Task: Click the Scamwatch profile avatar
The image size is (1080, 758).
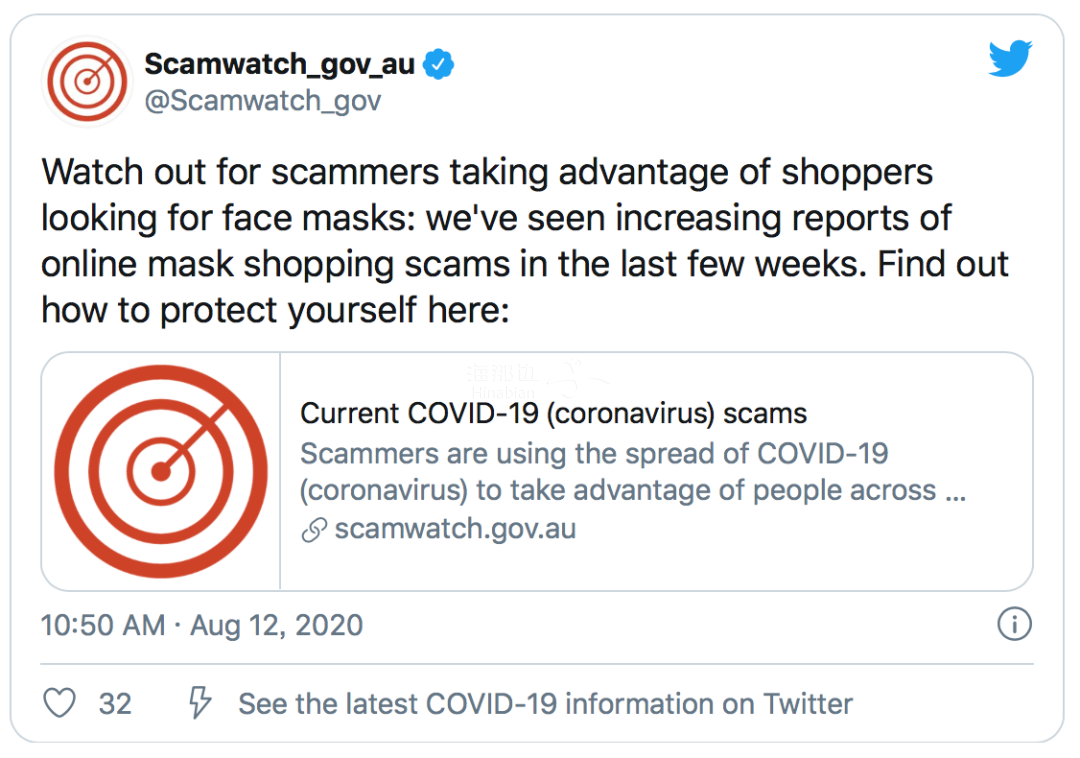Action: pyautogui.click(x=87, y=81)
